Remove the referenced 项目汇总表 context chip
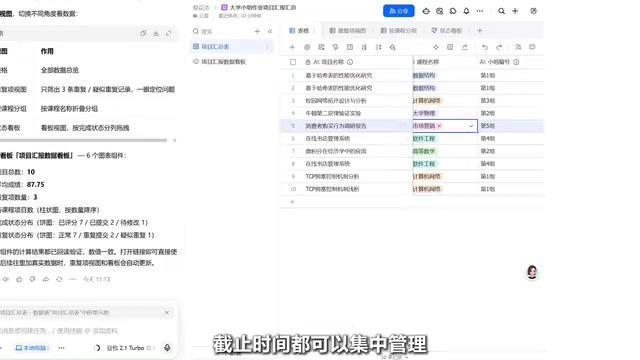 tap(167, 313)
